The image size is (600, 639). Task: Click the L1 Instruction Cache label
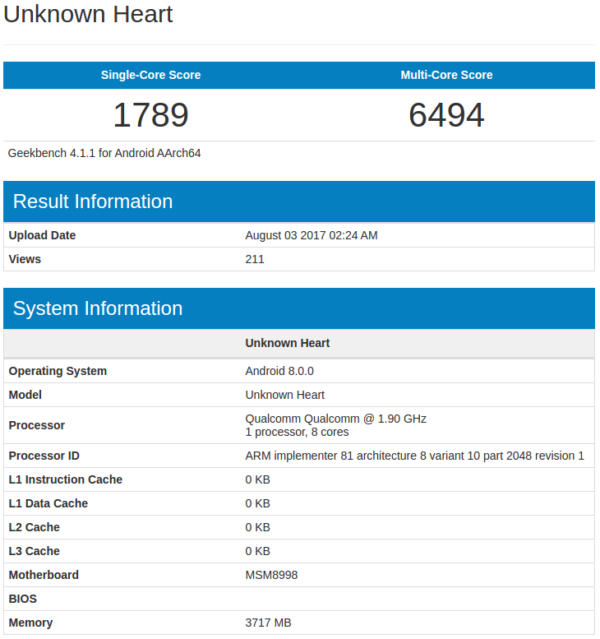point(65,480)
